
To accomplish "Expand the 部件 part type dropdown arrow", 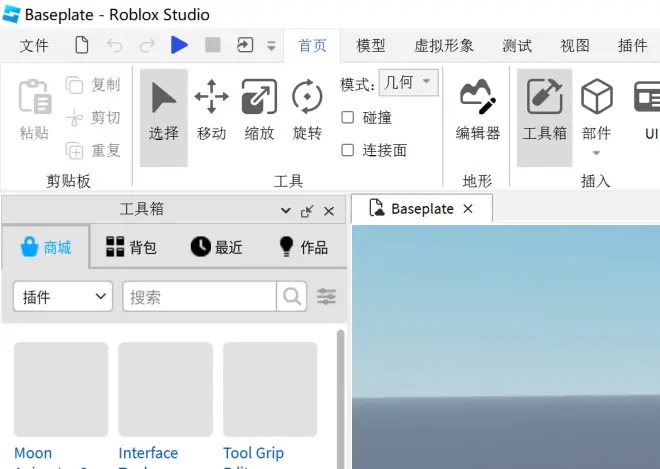I will tap(596, 153).
